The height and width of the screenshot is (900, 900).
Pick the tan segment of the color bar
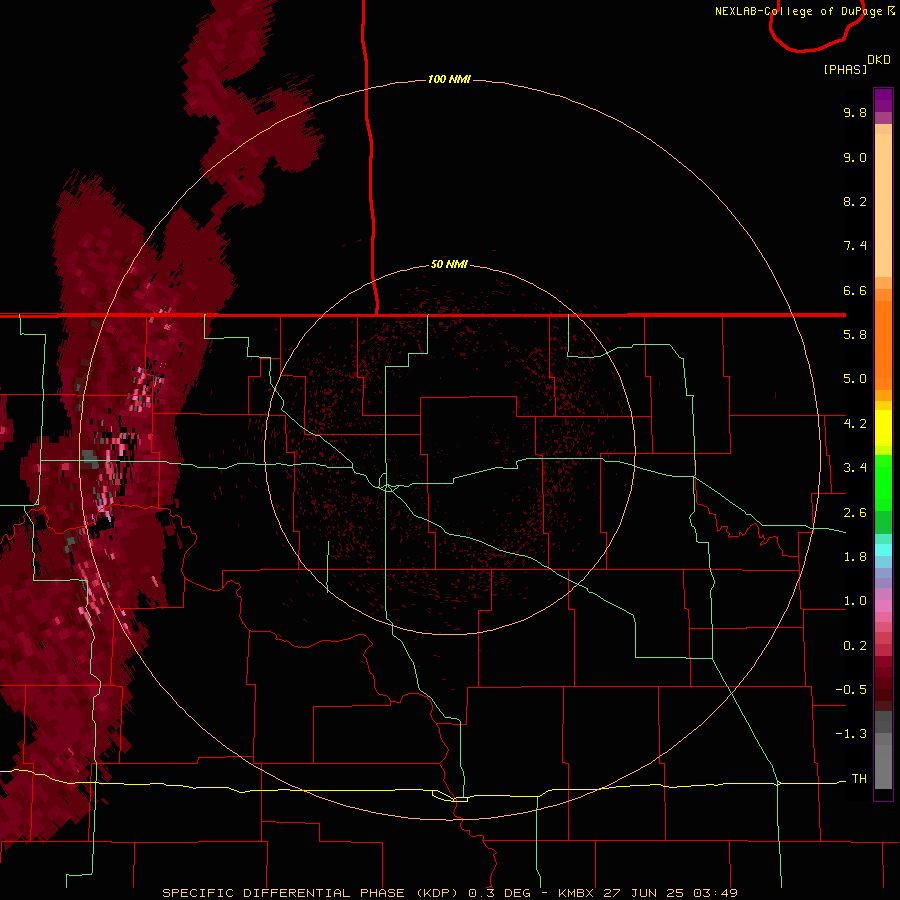(x=883, y=204)
